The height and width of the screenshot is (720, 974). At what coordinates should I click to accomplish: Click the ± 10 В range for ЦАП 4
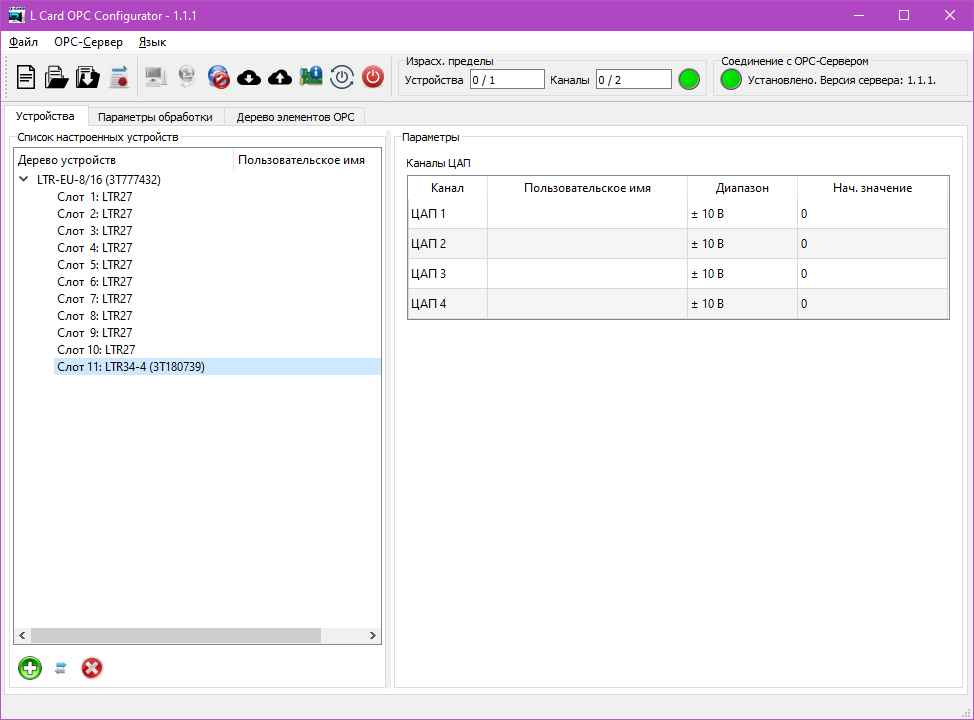742,304
